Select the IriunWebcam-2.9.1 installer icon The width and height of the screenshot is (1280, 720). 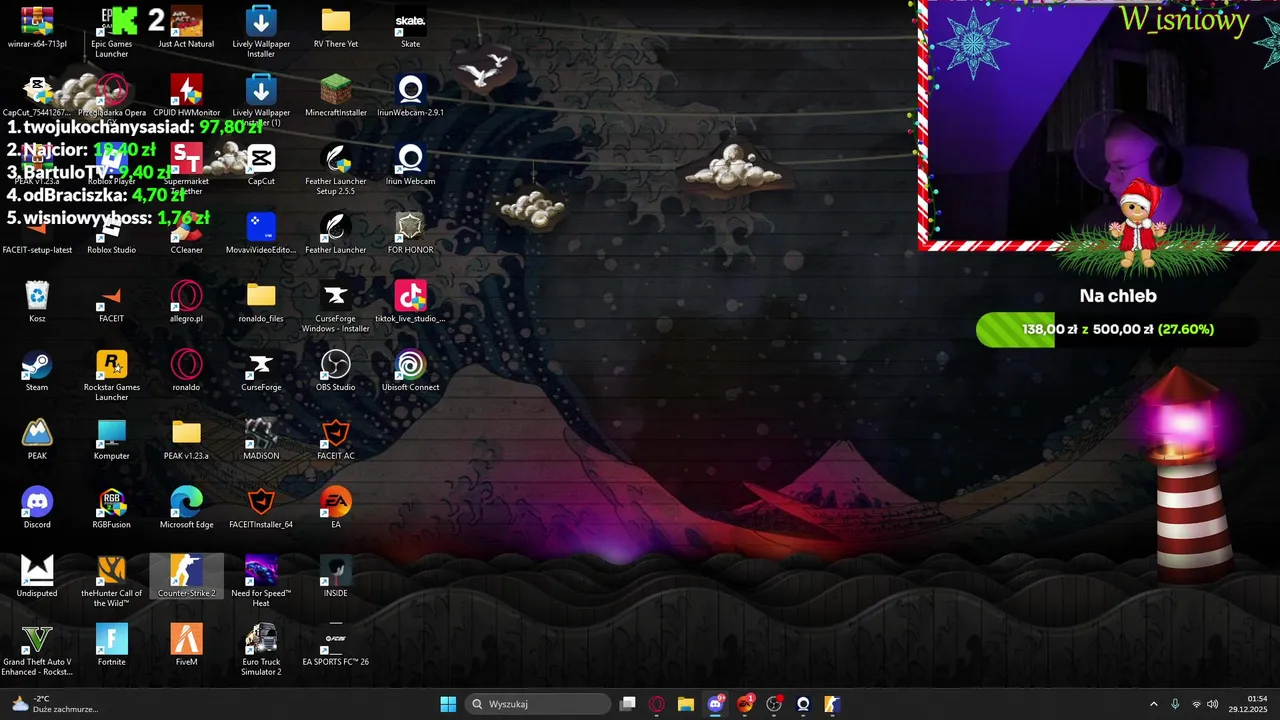point(410,96)
